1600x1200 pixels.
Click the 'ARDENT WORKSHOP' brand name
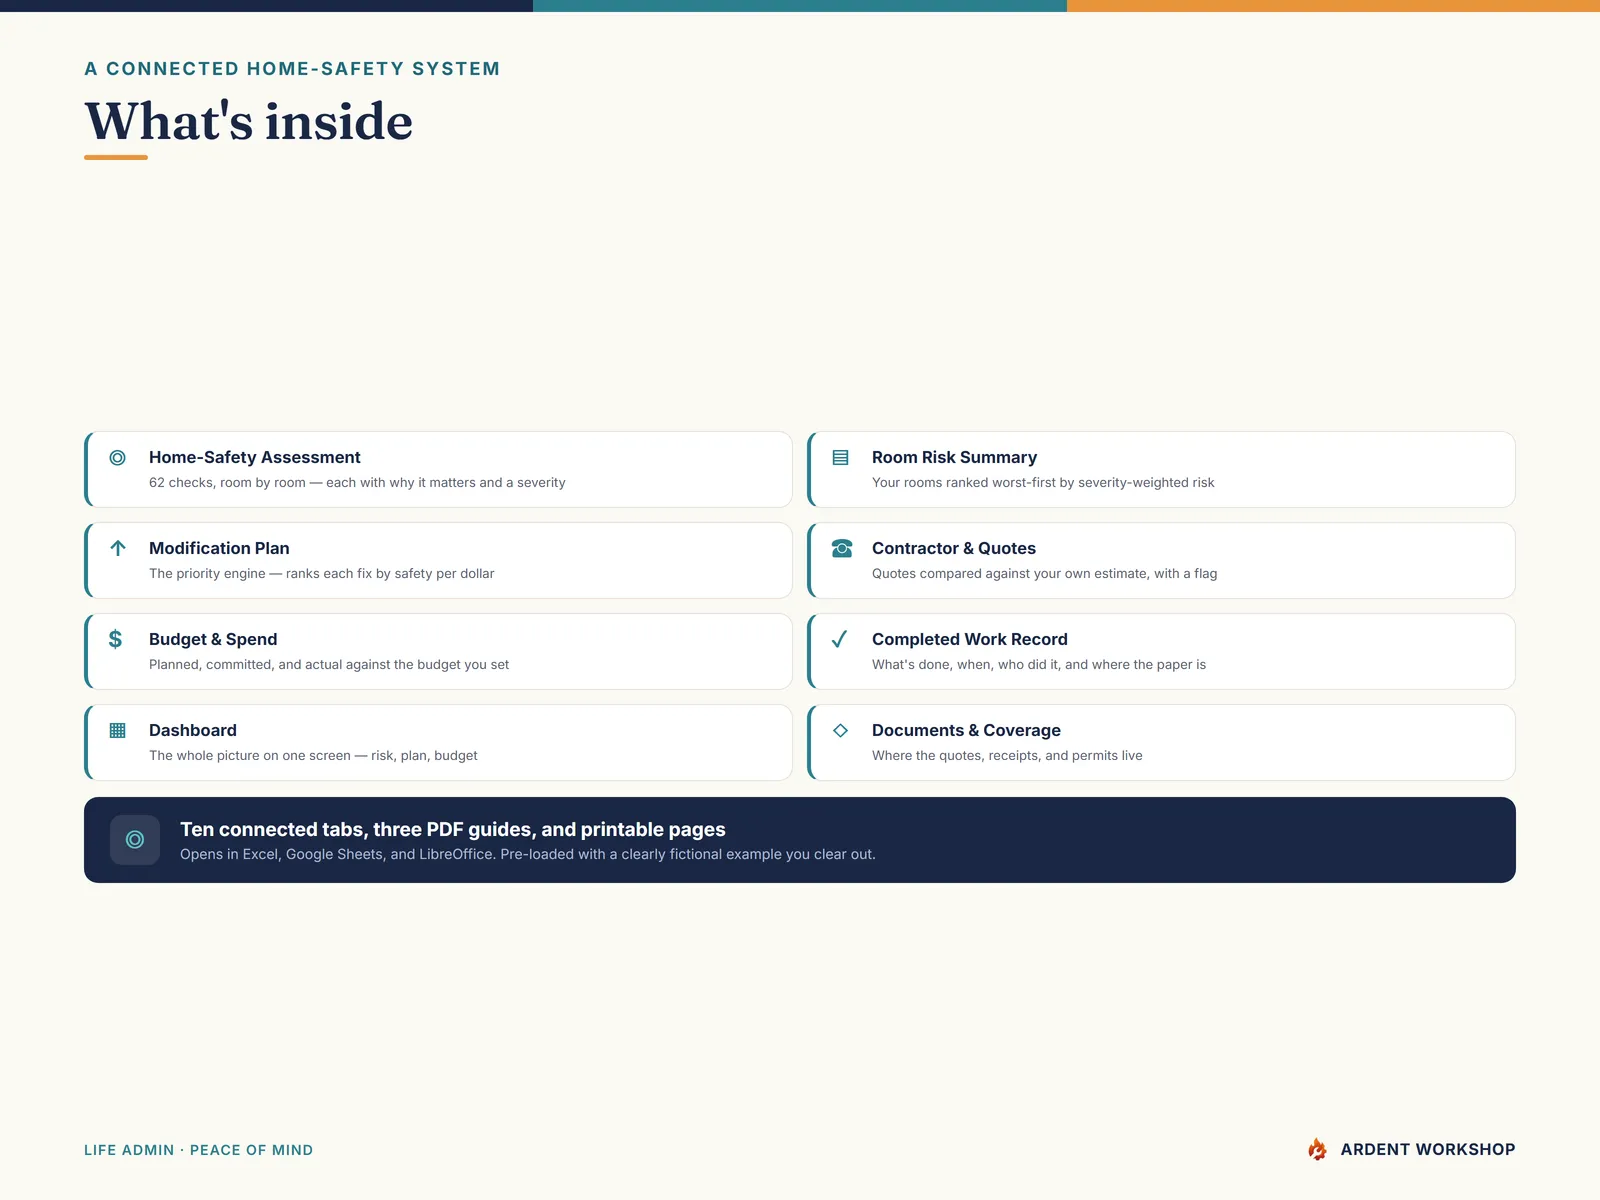(1428, 1149)
